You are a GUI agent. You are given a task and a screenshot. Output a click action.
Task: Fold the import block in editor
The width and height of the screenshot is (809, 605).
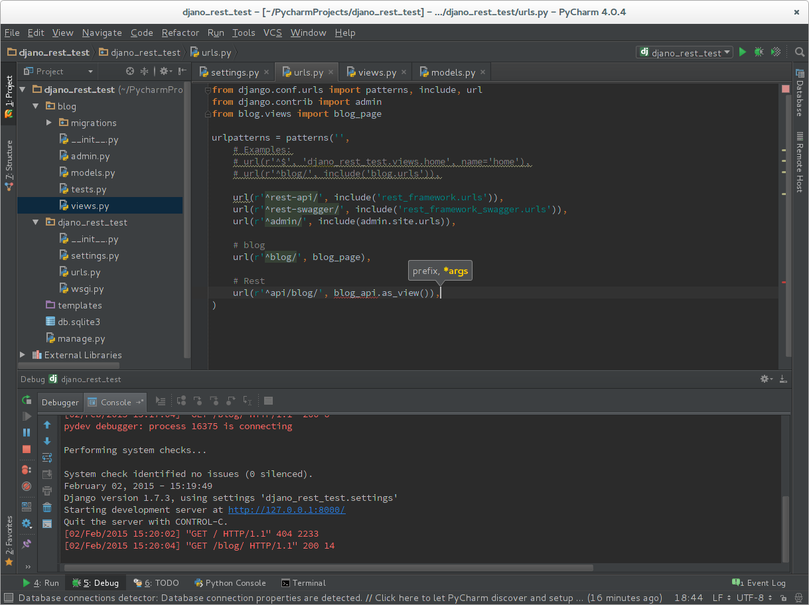[207, 90]
